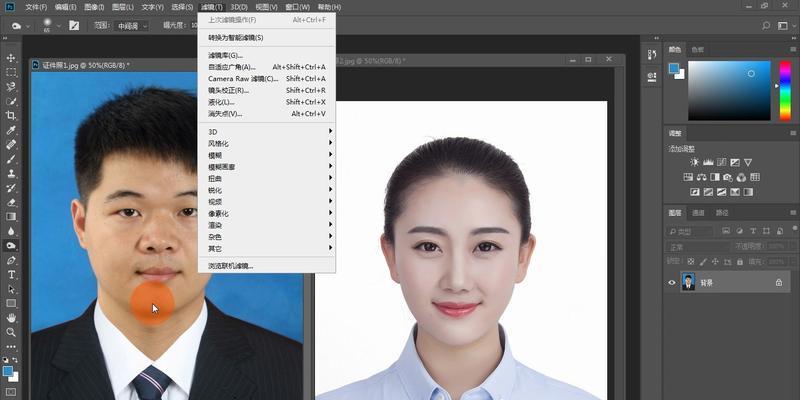This screenshot has width=800, height=400.
Task: Click the foreground color swatch in toolbox
Action: (x=8, y=371)
